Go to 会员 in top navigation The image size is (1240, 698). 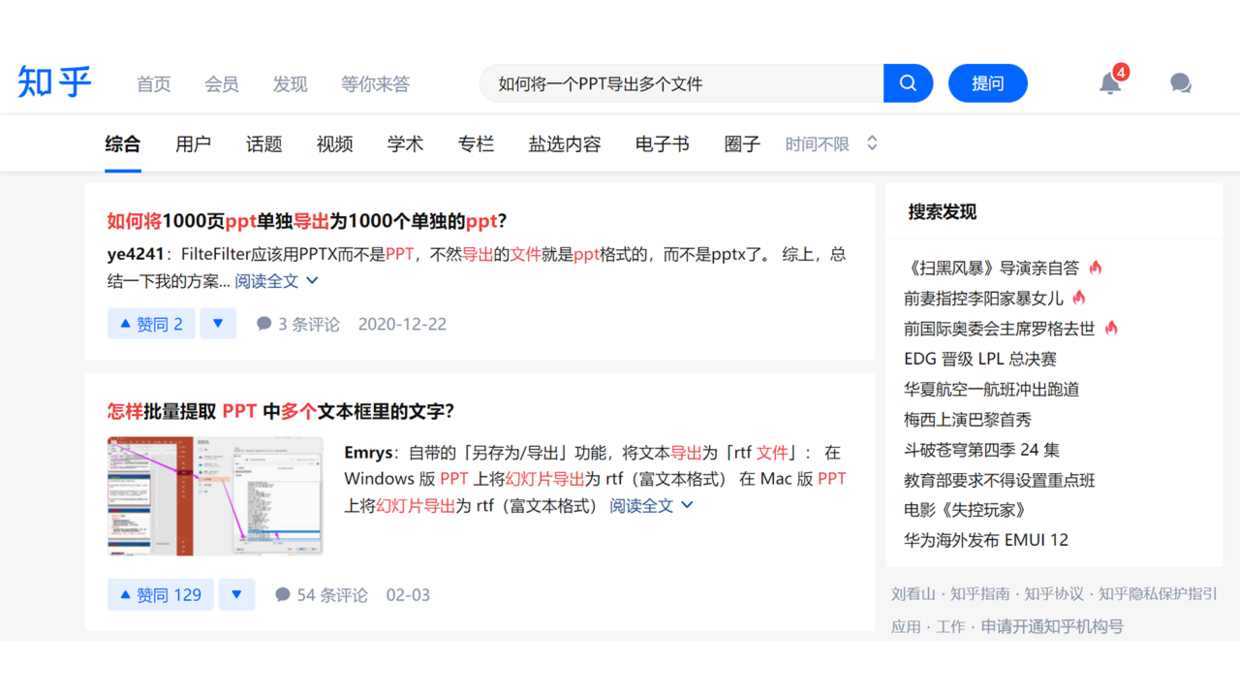click(x=222, y=84)
